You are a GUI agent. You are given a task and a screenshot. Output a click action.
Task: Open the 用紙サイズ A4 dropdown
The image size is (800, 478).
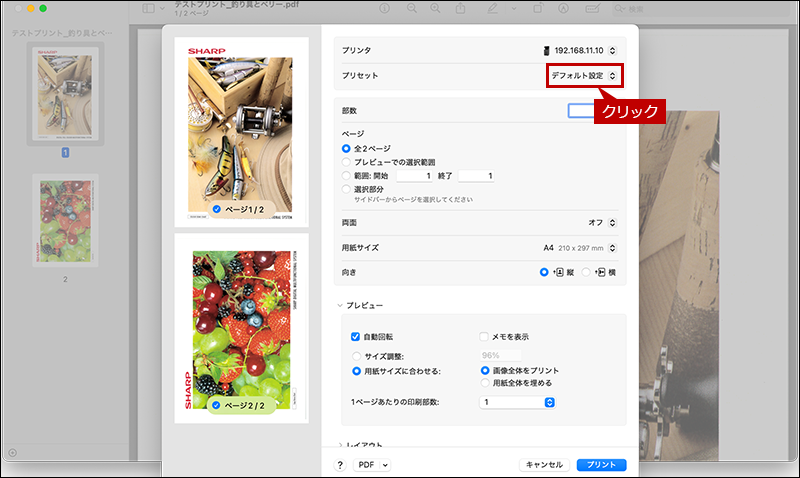coord(580,247)
